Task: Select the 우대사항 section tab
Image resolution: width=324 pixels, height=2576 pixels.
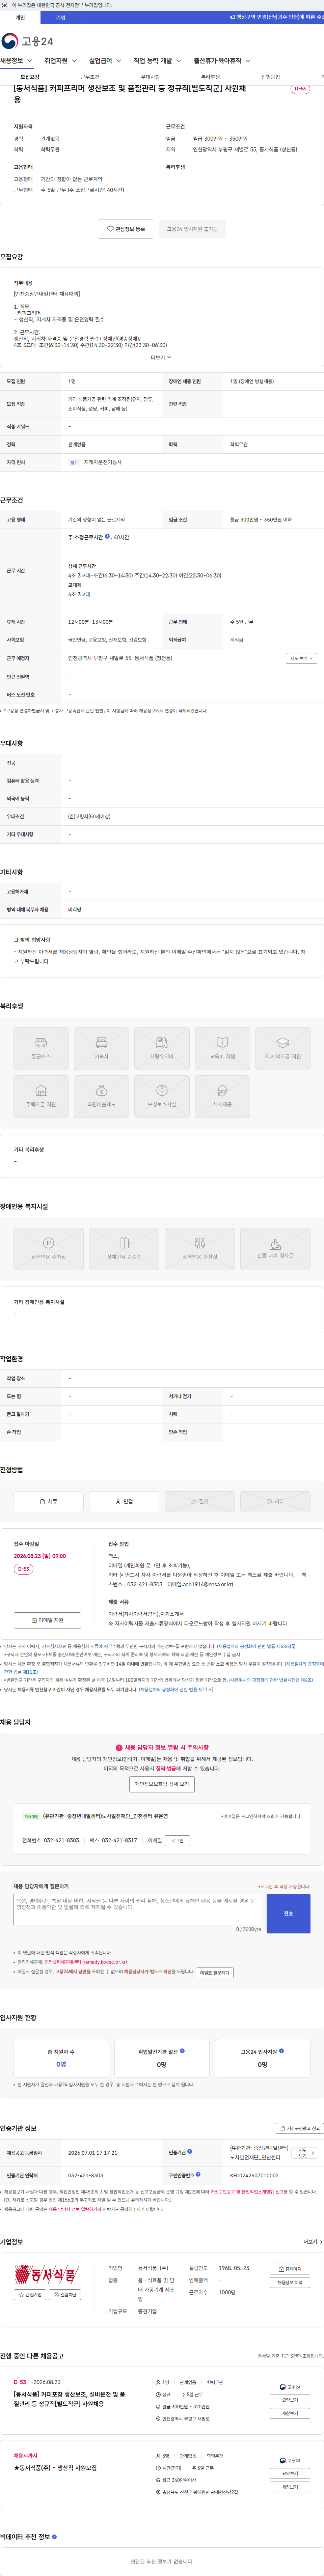Action: pyautogui.click(x=150, y=77)
